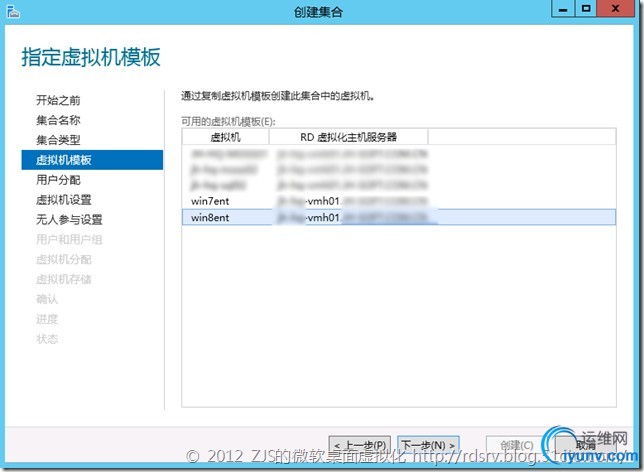
Task: Close the 创建集合 window
Action: point(616,9)
